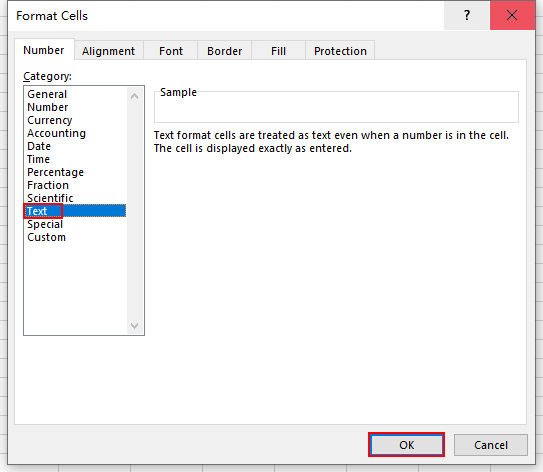Click the help question mark icon
This screenshot has width=543, height=472.
467,16
